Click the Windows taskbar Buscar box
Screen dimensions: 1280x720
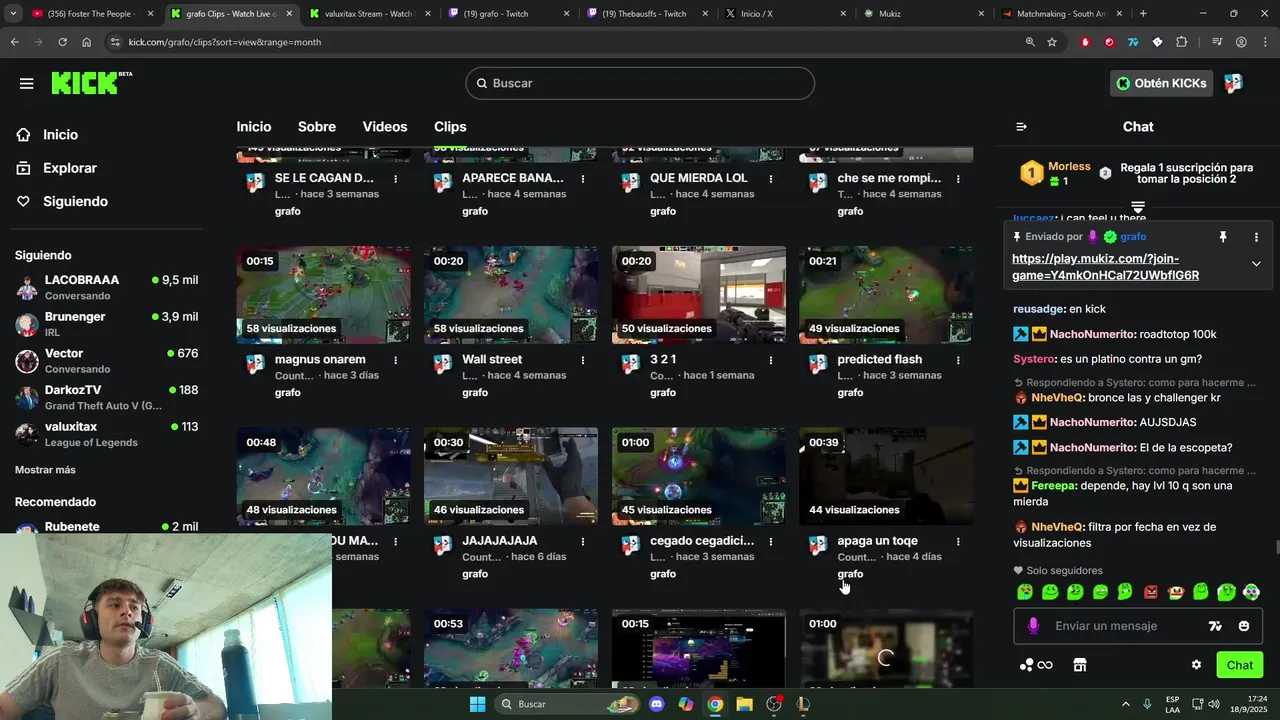tap(566, 704)
